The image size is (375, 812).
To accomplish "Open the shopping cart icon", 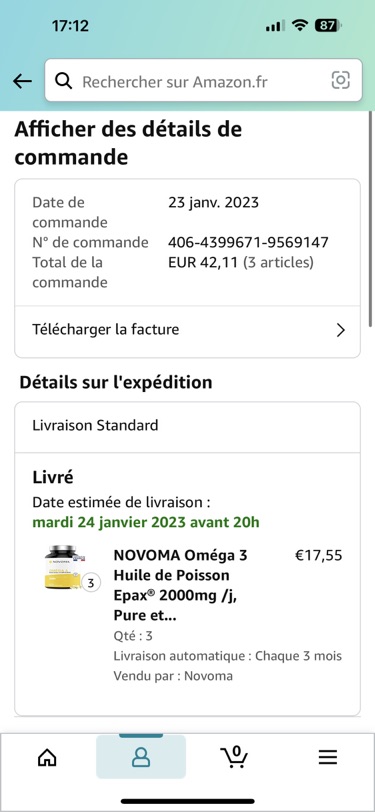I will [234, 757].
